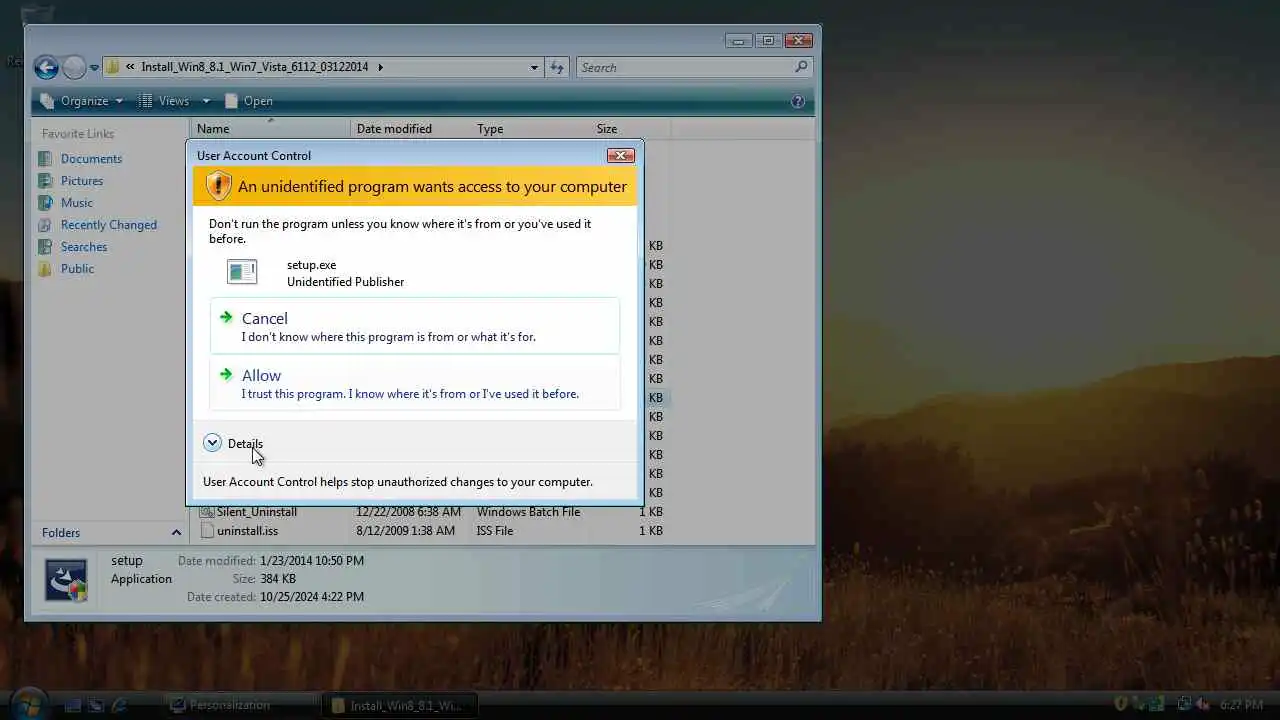This screenshot has height=720, width=1280.
Task: Click Open in the Explorer toolbar
Action: [x=249, y=101]
